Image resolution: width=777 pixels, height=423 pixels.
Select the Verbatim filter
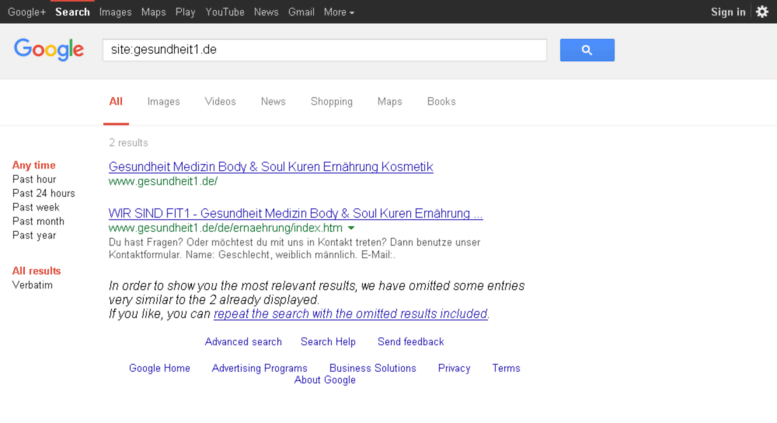(32, 285)
